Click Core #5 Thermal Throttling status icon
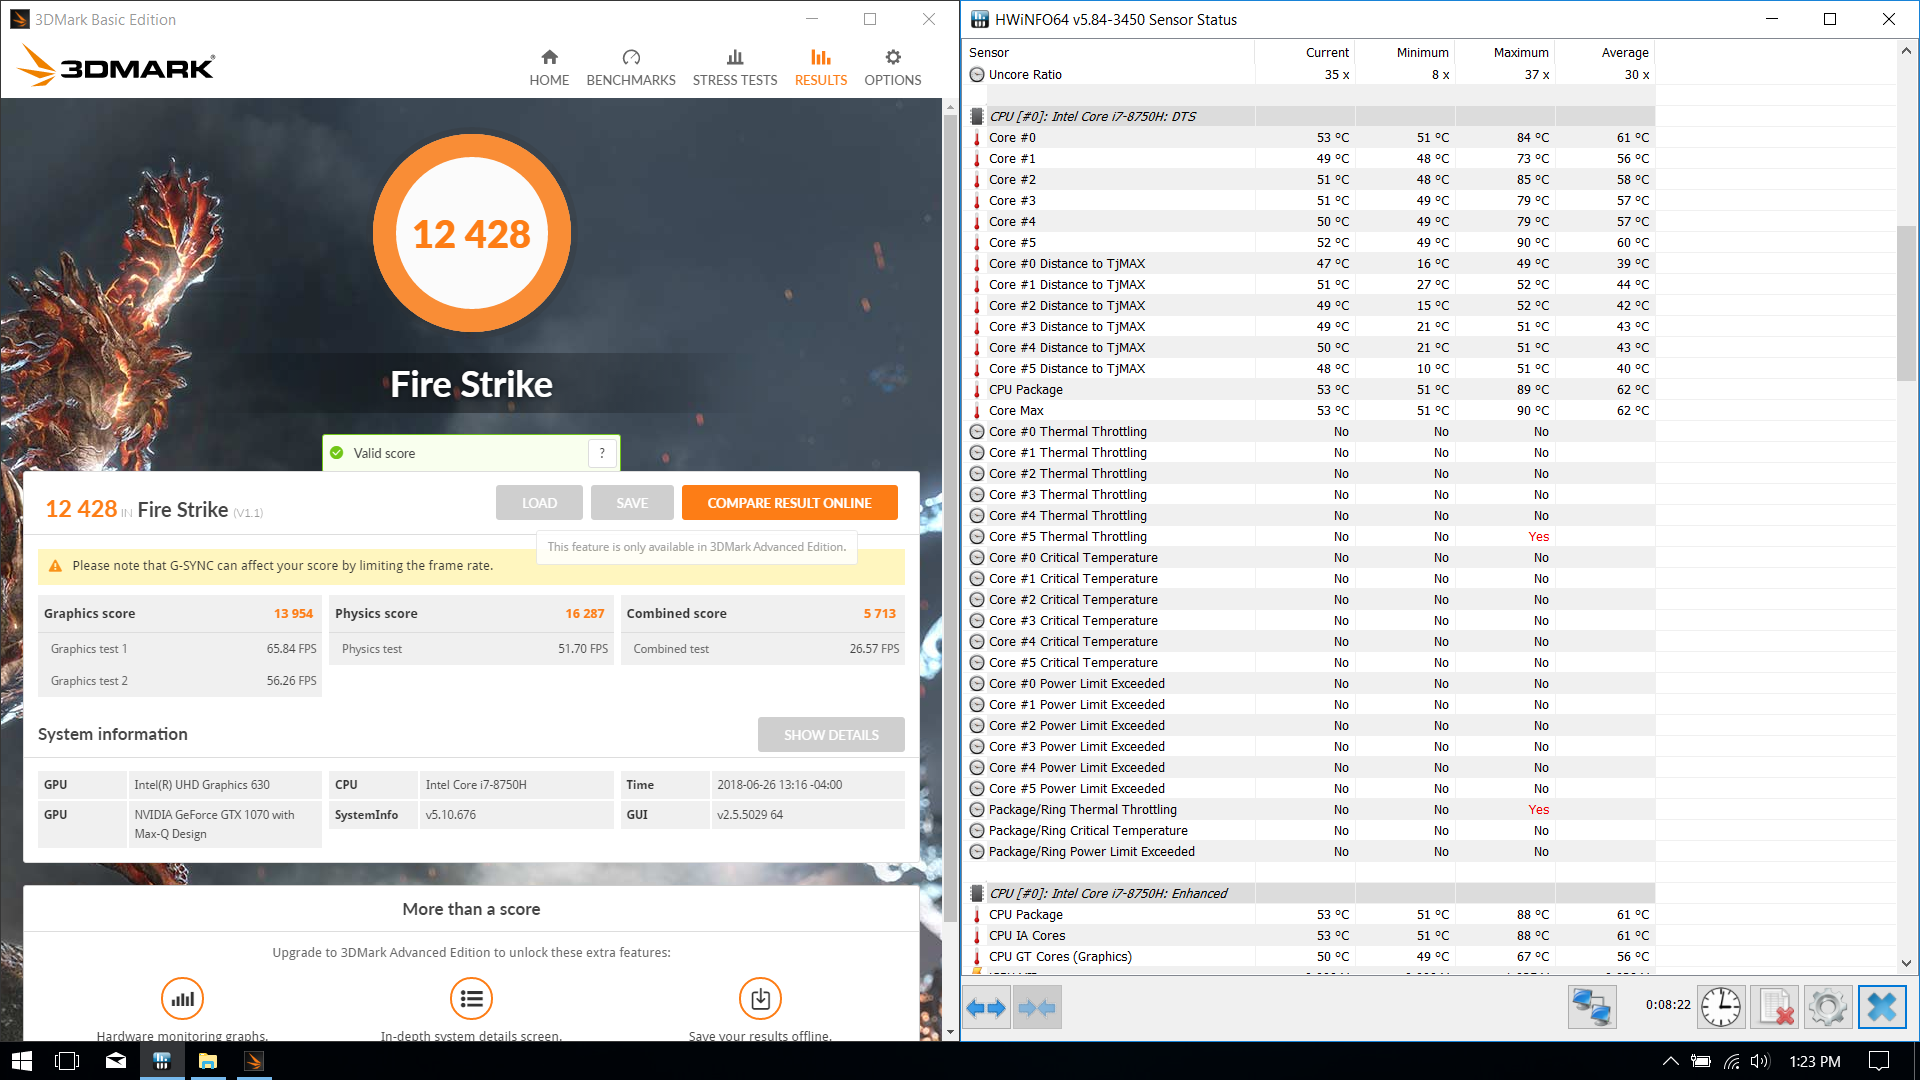 (x=977, y=537)
